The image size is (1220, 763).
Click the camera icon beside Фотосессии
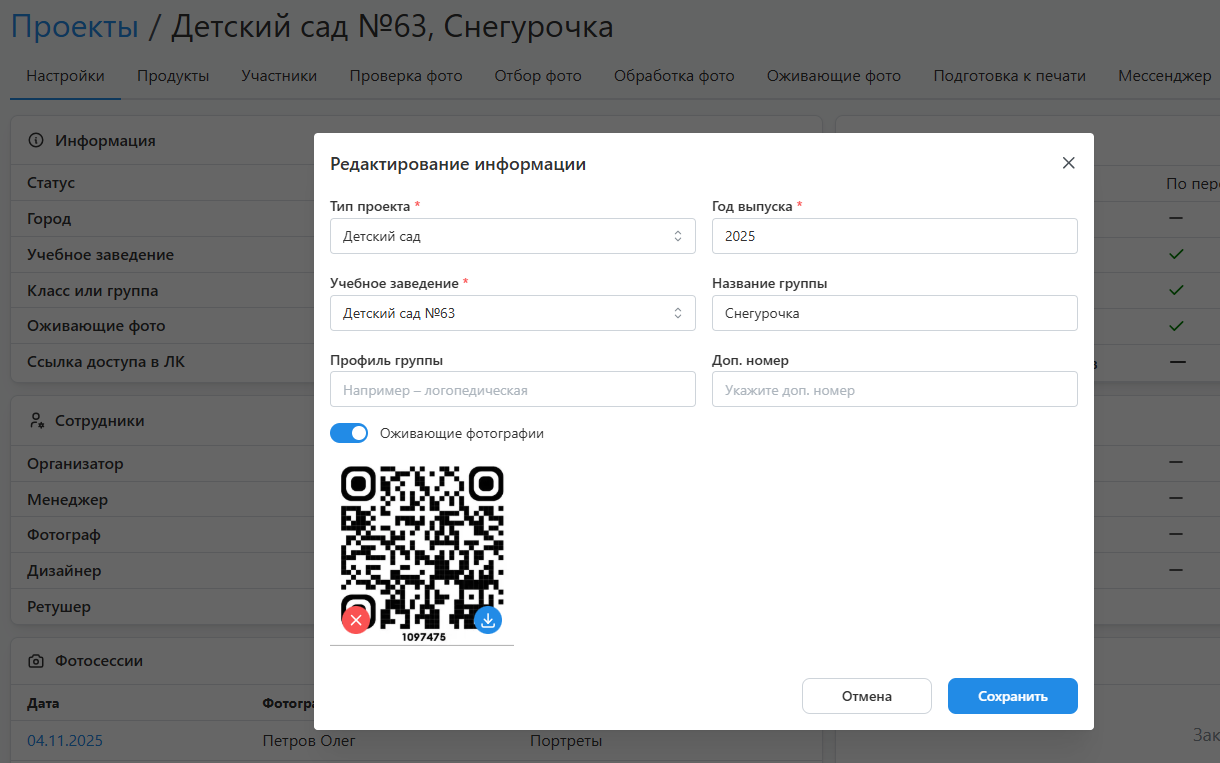coord(37,661)
